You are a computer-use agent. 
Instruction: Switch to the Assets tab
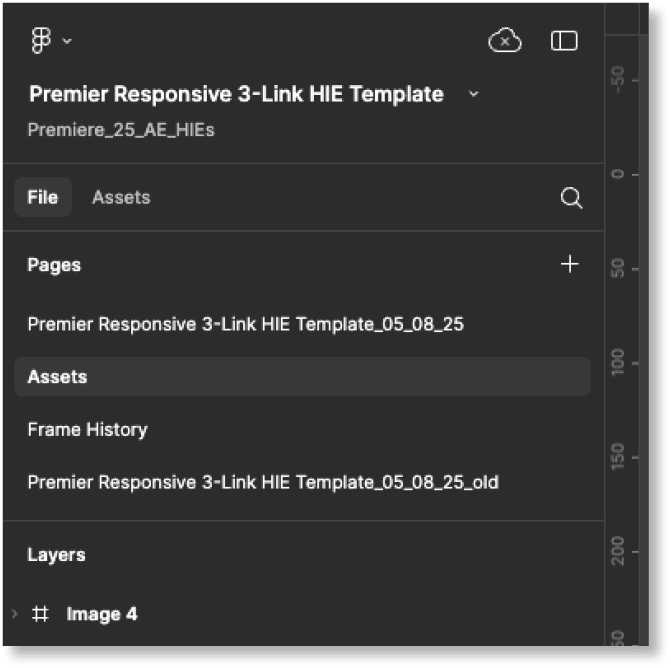[121, 198]
